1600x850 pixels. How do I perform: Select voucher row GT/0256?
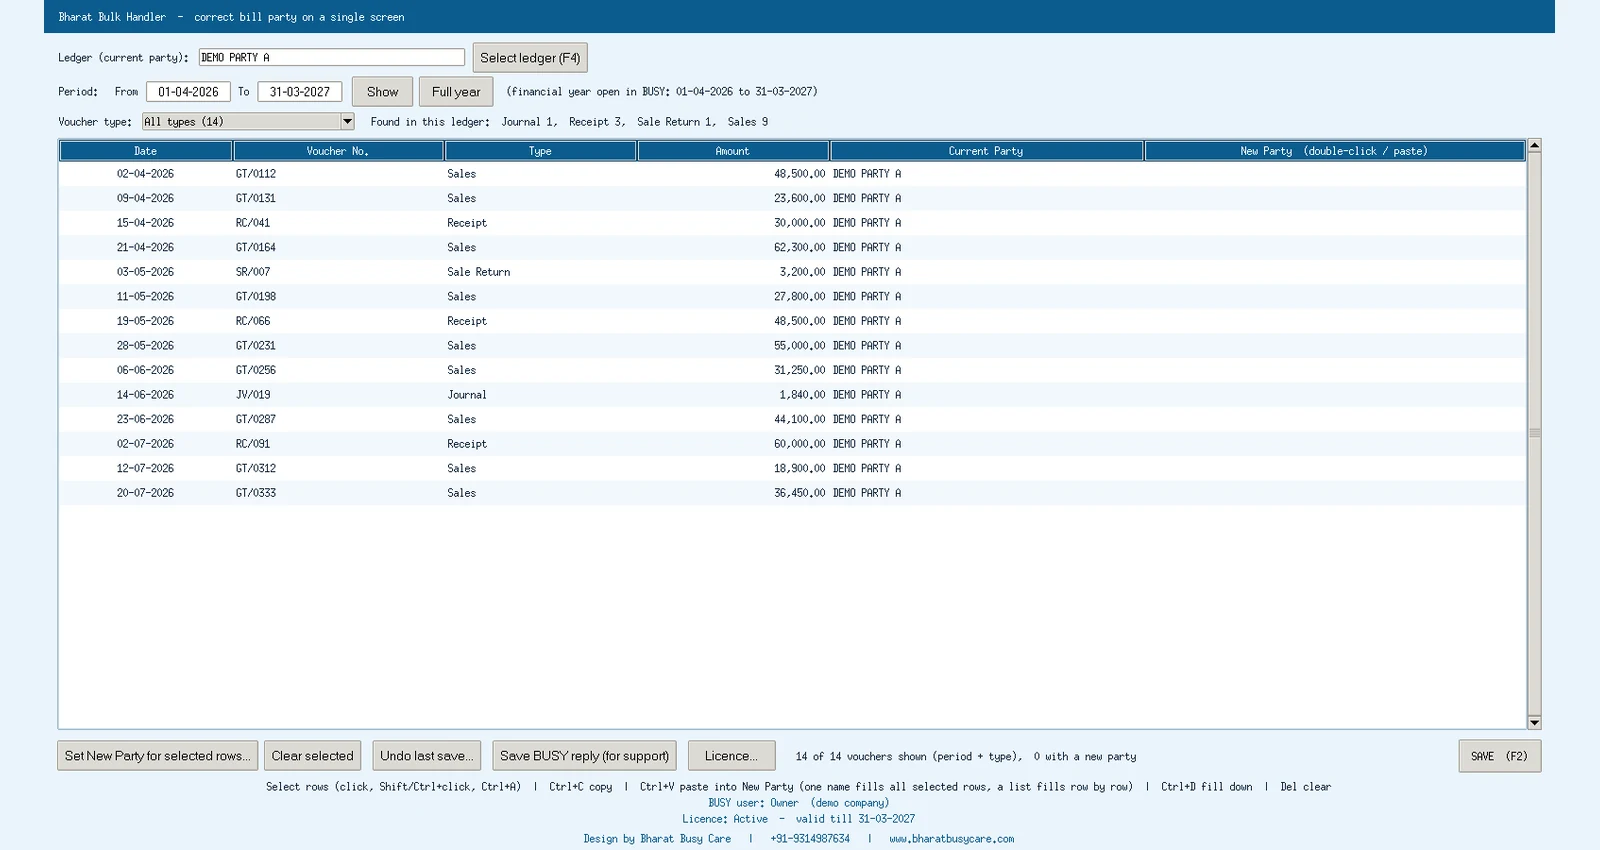click(792, 370)
